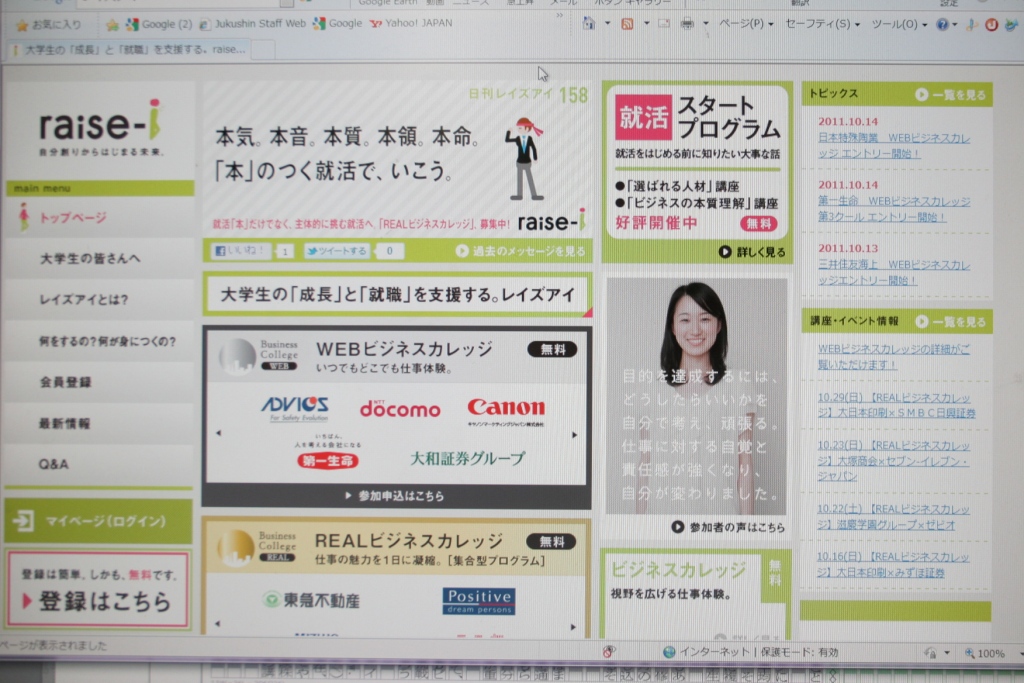Expand the RSS feeds dropdown arrow

coord(646,24)
